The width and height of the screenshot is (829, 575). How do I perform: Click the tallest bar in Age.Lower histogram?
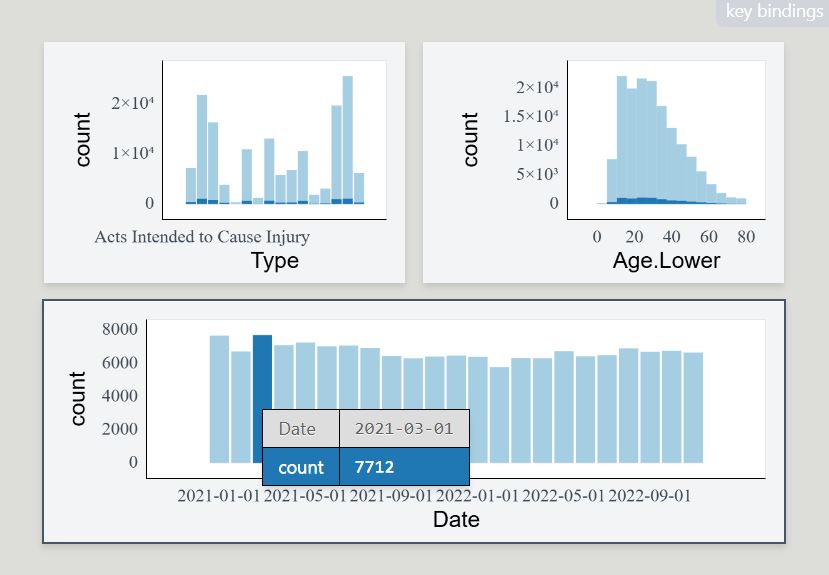[x=621, y=140]
